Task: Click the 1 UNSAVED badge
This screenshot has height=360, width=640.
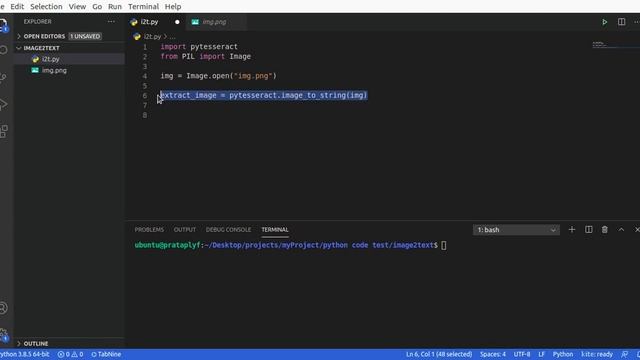Action: point(85,36)
